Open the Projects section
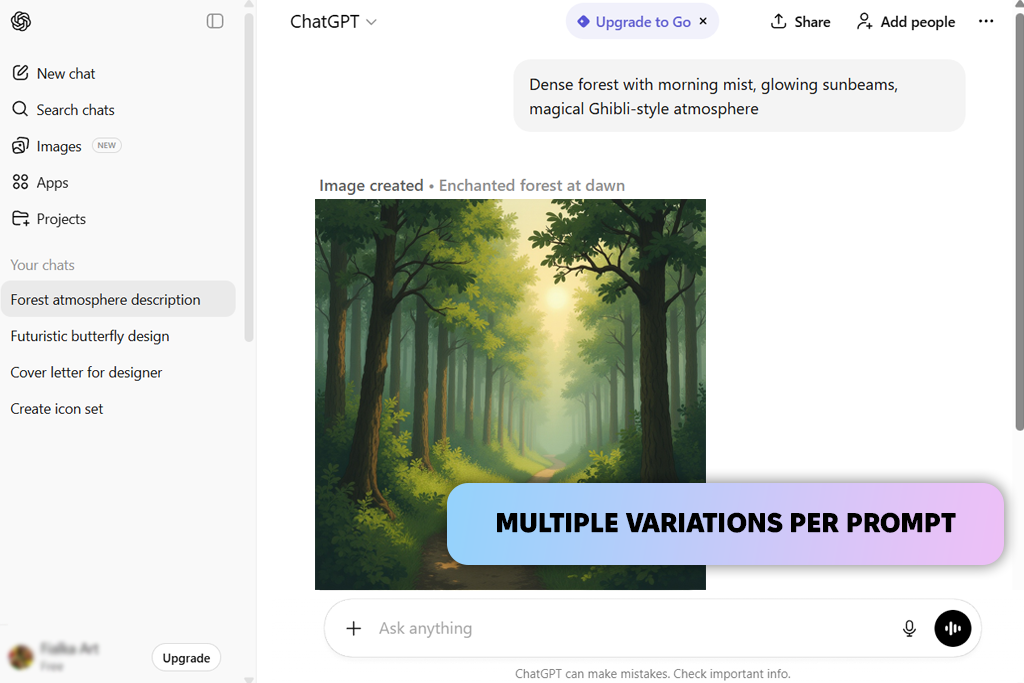 (x=49, y=219)
